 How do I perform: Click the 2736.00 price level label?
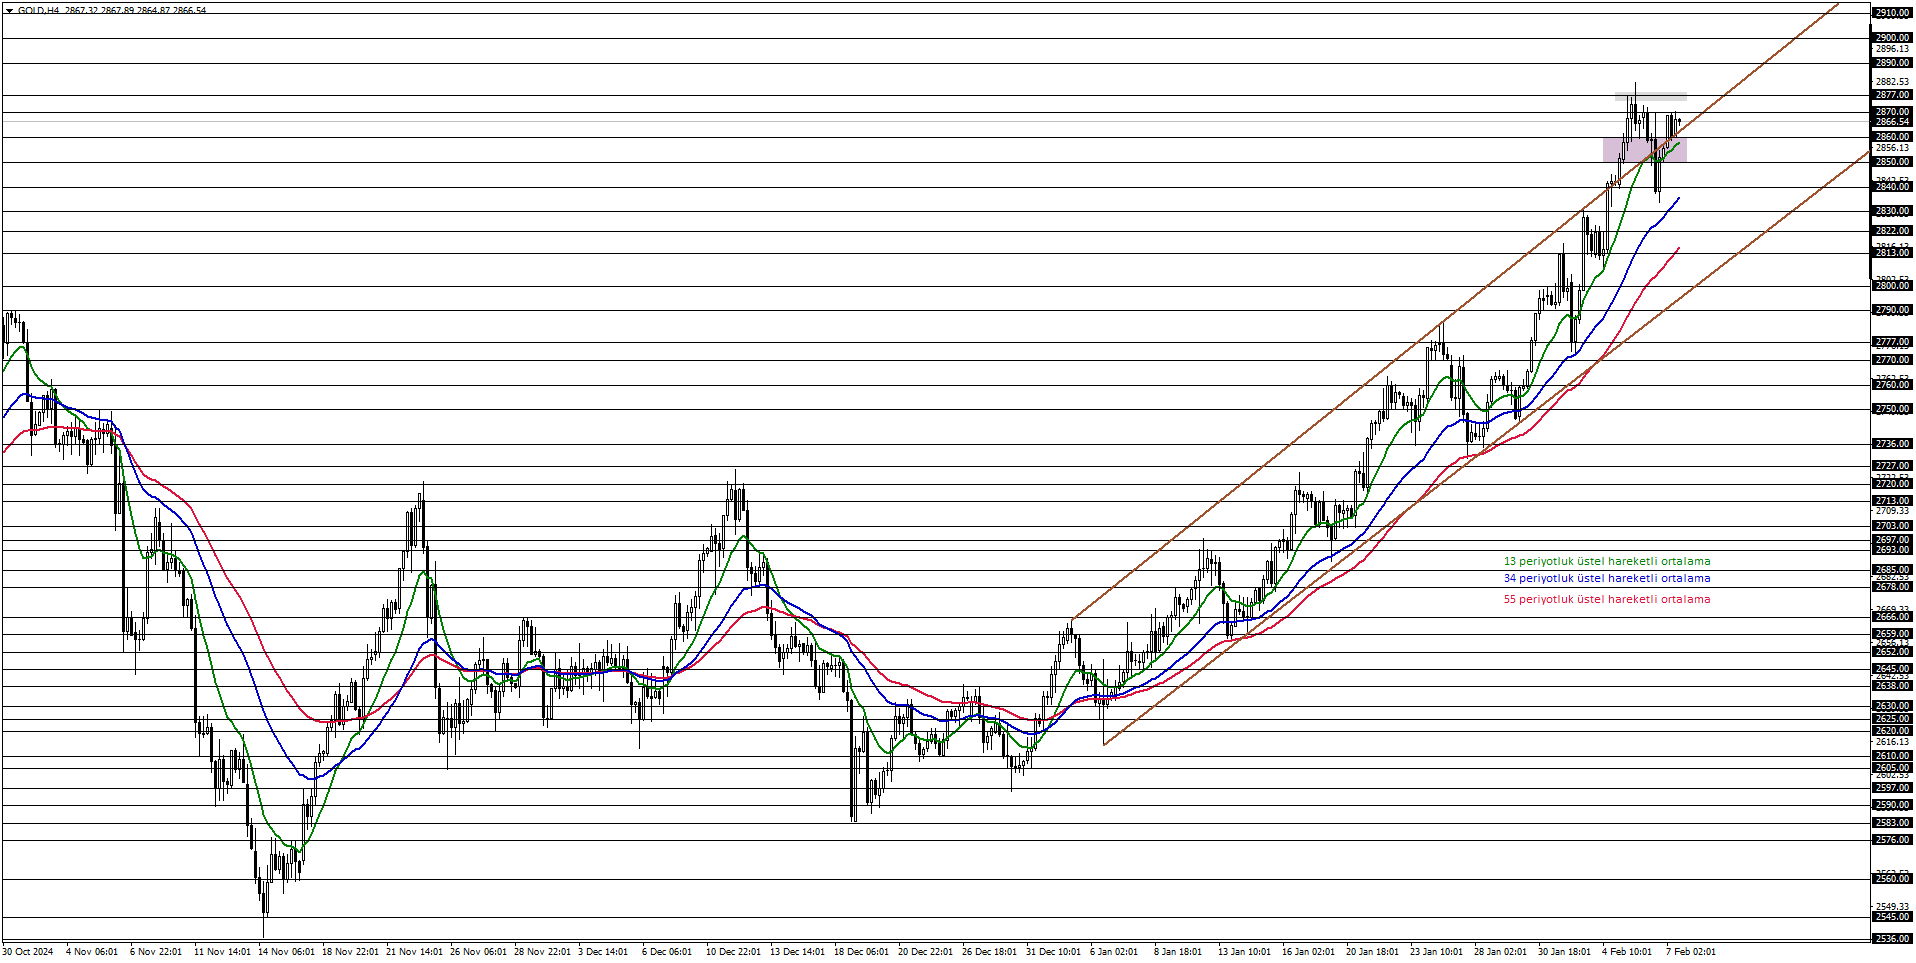(x=1892, y=444)
